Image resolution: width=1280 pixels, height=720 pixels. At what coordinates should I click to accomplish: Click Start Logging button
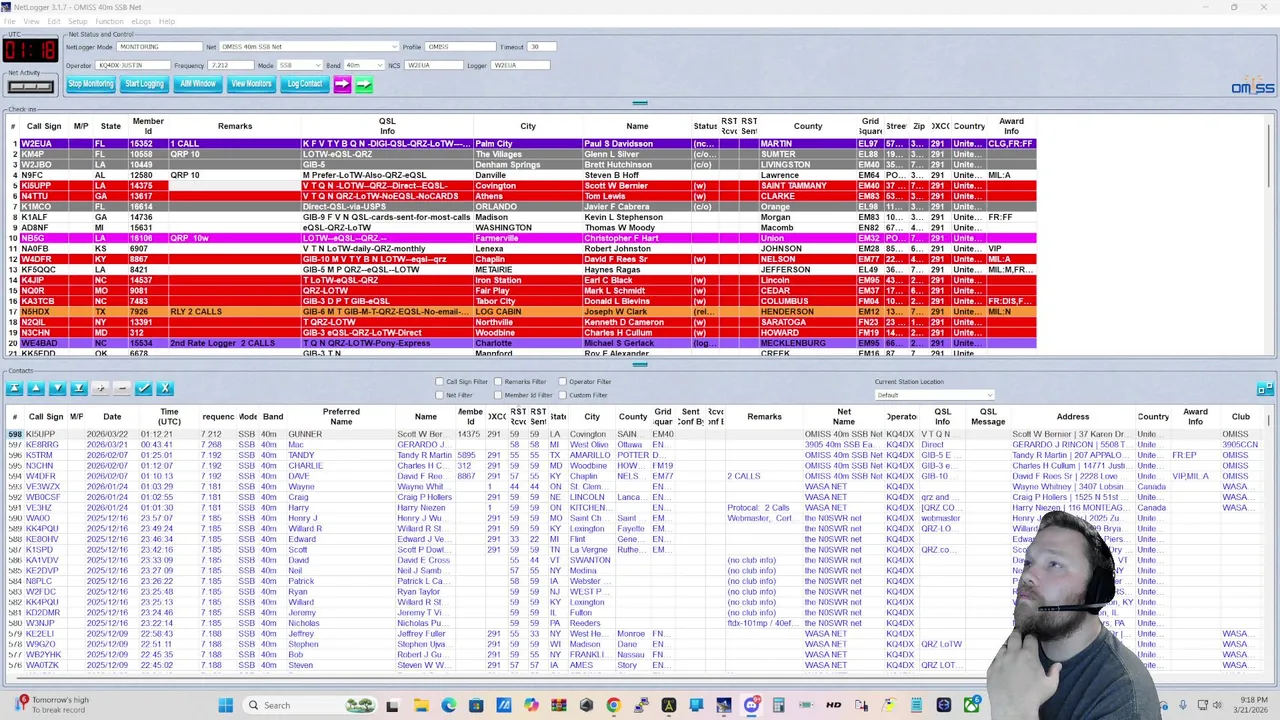[x=144, y=84]
